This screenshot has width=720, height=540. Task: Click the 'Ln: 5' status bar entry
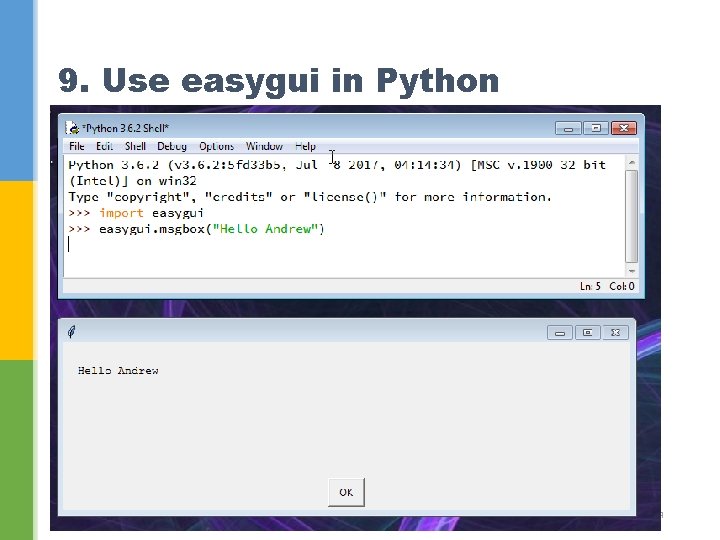click(590, 286)
